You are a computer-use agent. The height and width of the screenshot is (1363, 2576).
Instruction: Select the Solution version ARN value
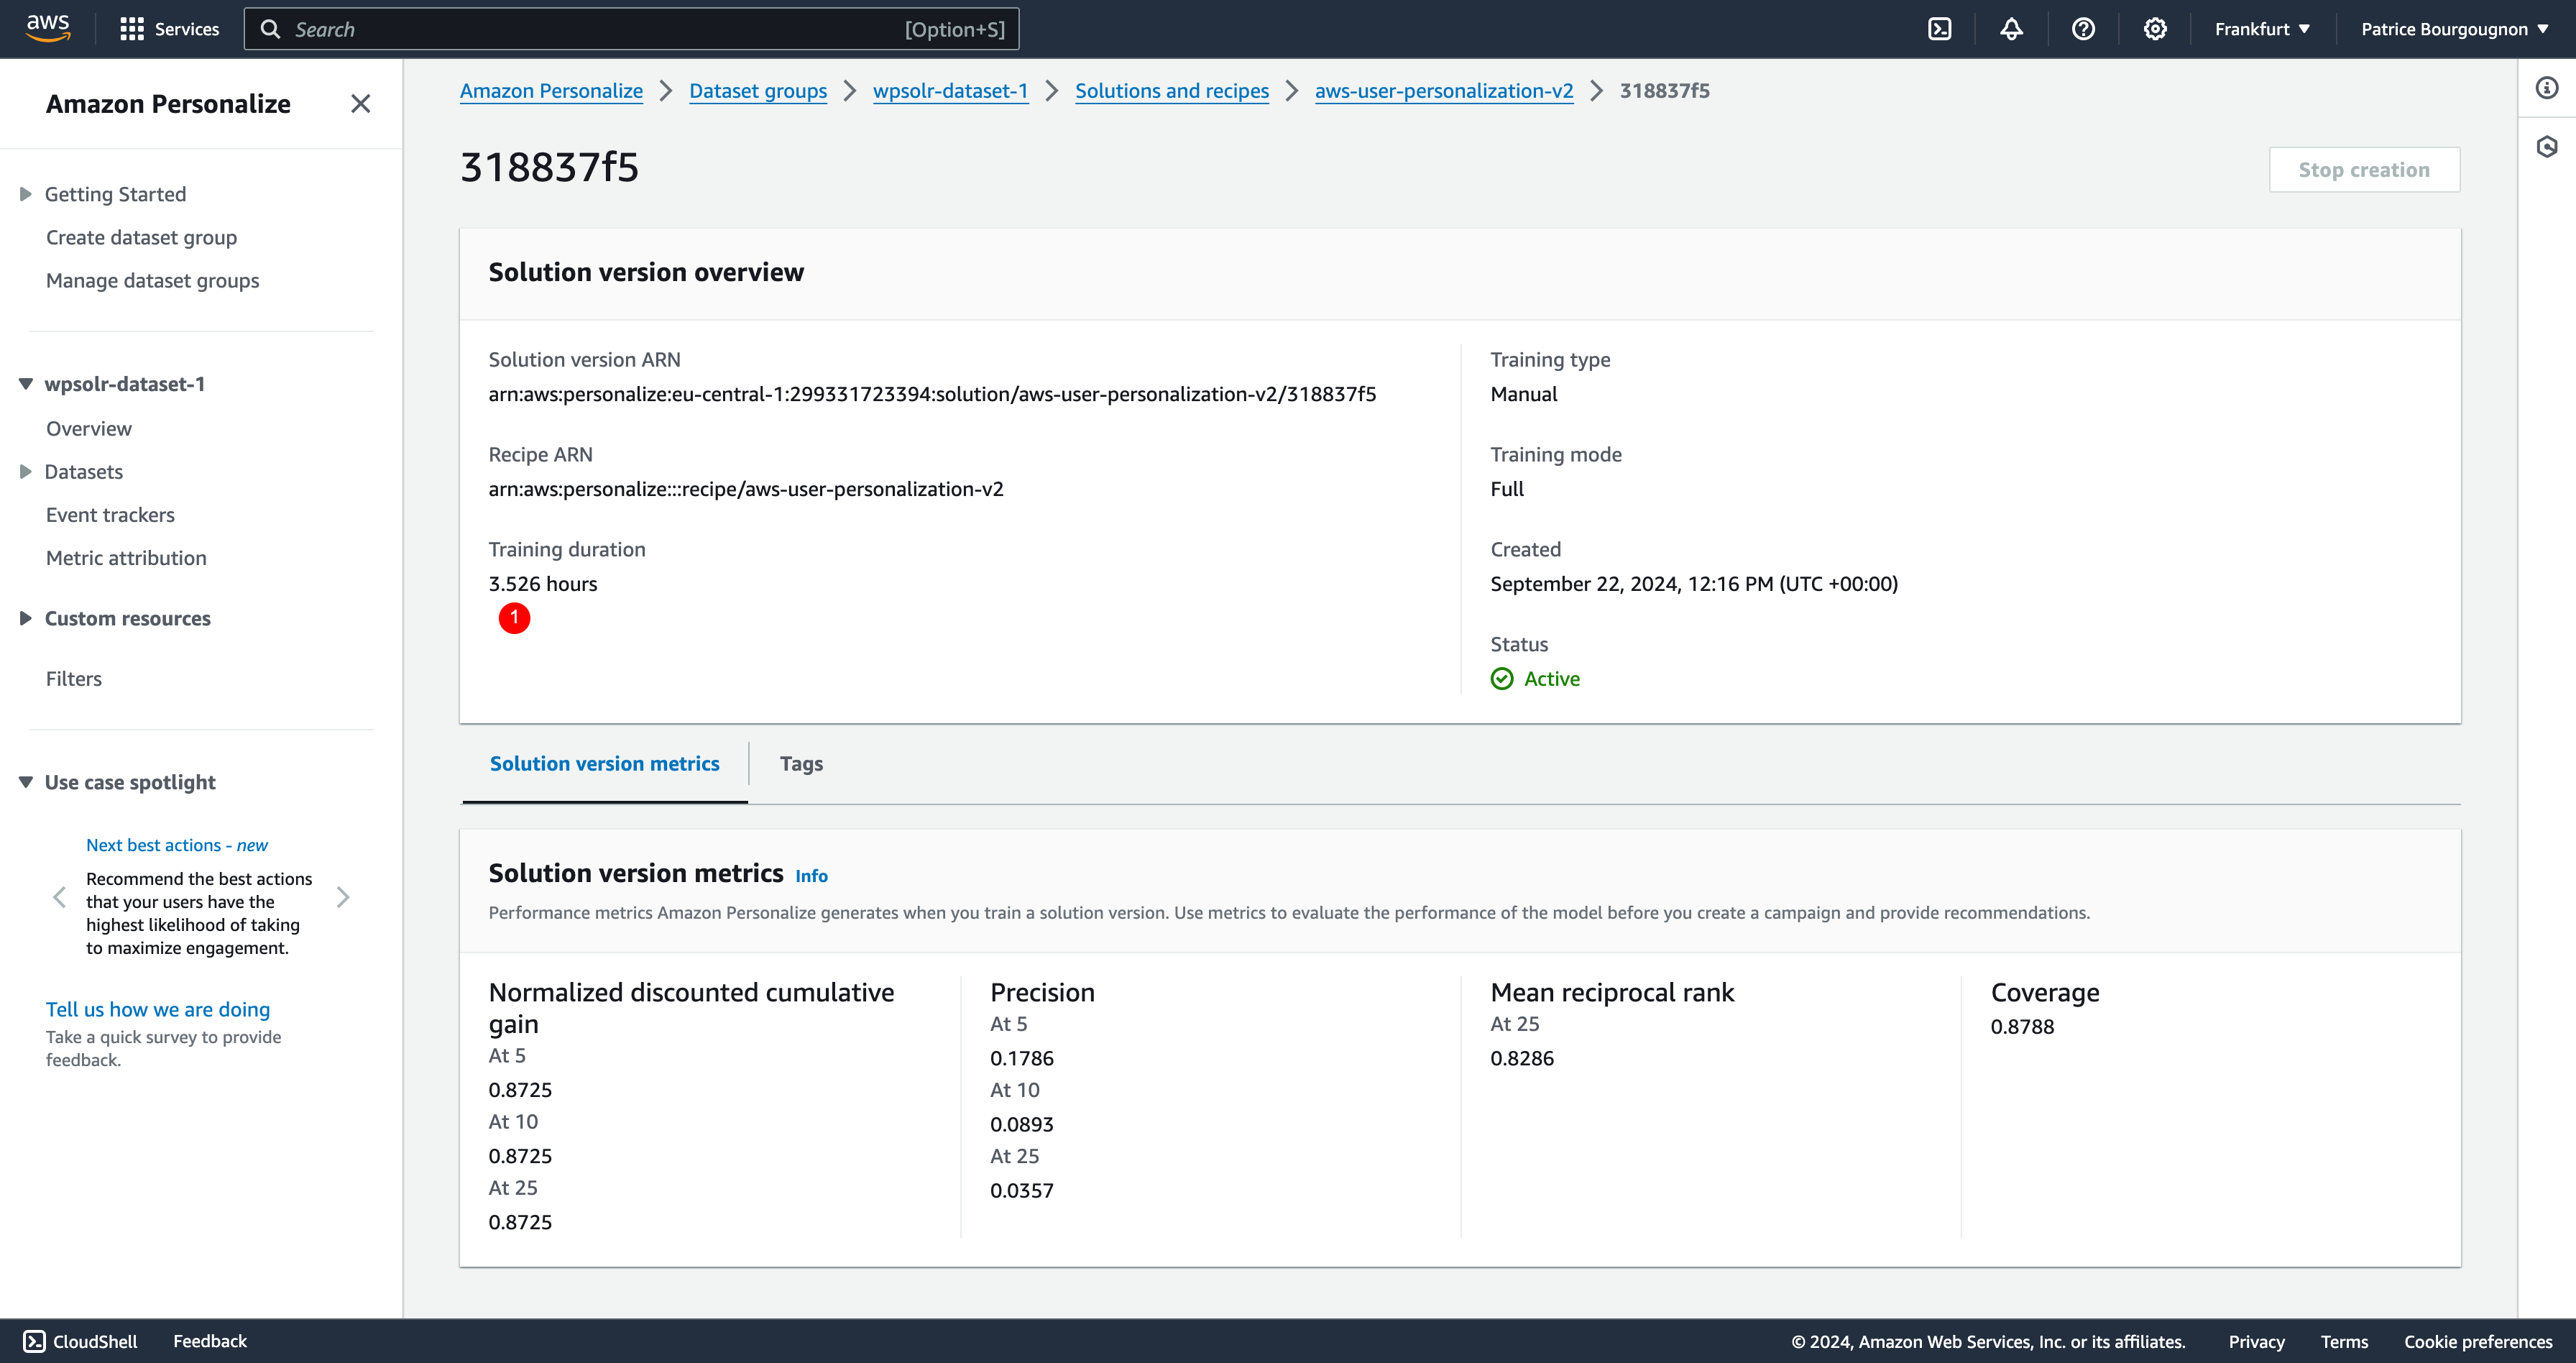tap(932, 394)
